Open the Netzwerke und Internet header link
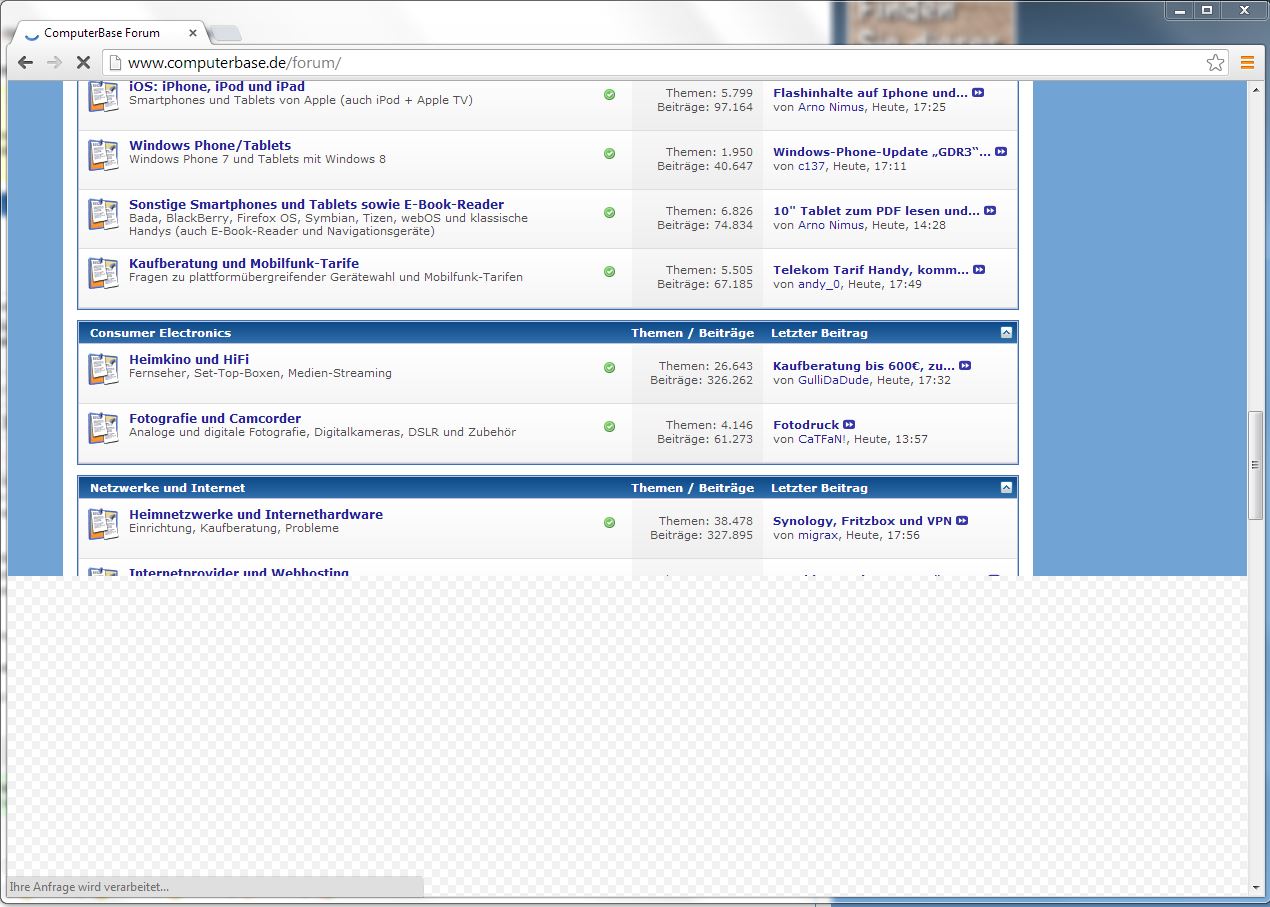This screenshot has width=1270, height=907. pyautogui.click(x=167, y=488)
